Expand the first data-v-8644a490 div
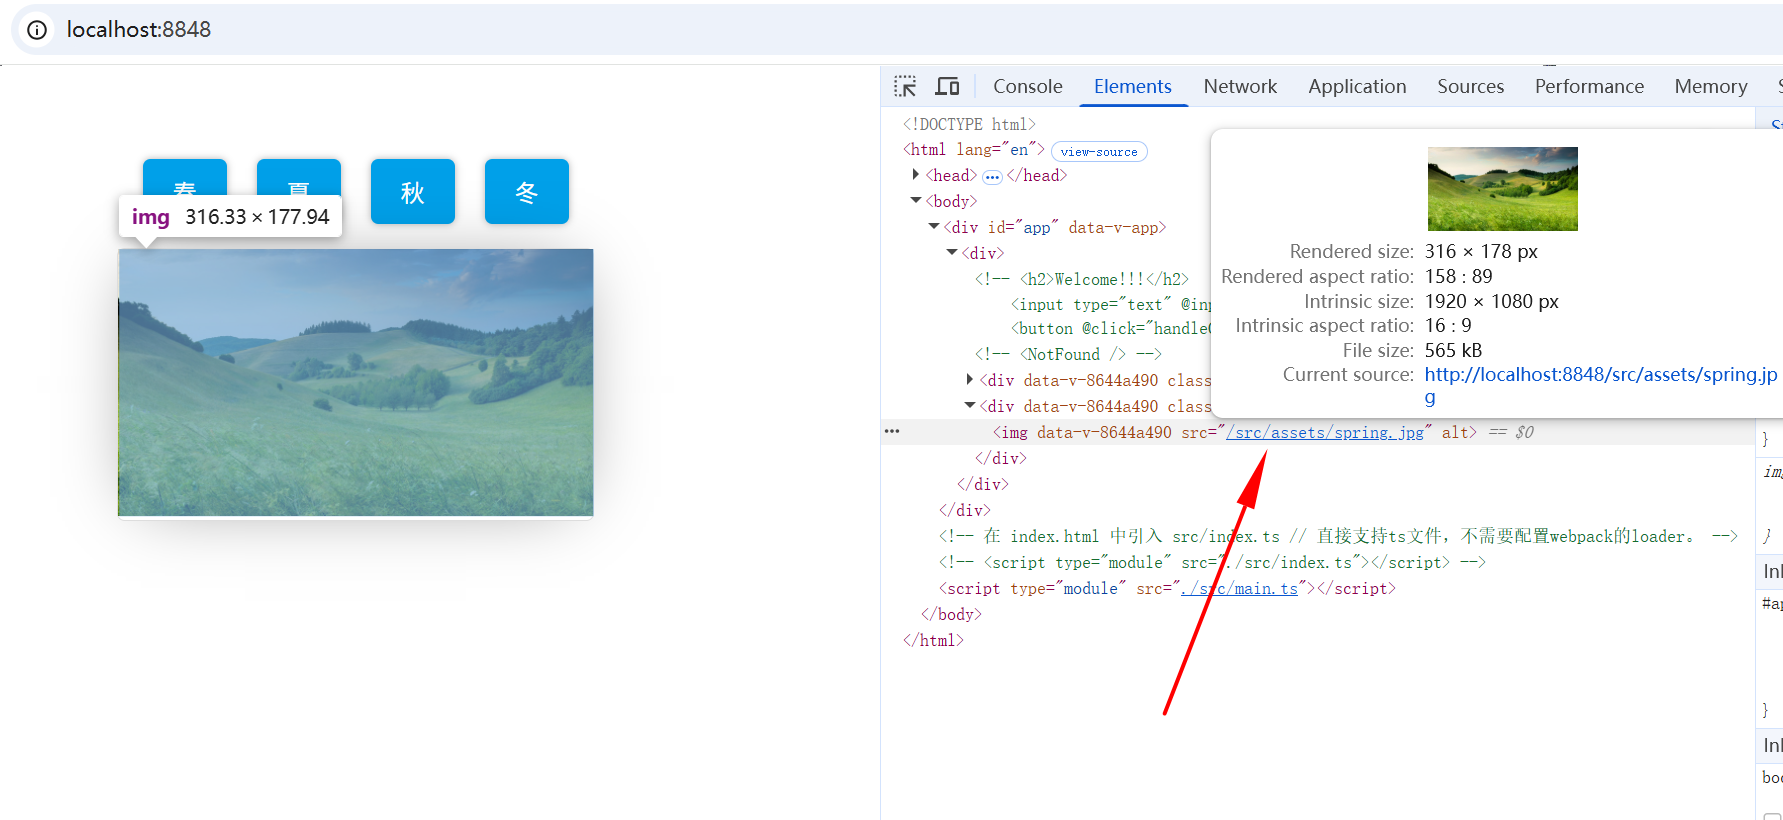The height and width of the screenshot is (820, 1783). point(969,380)
